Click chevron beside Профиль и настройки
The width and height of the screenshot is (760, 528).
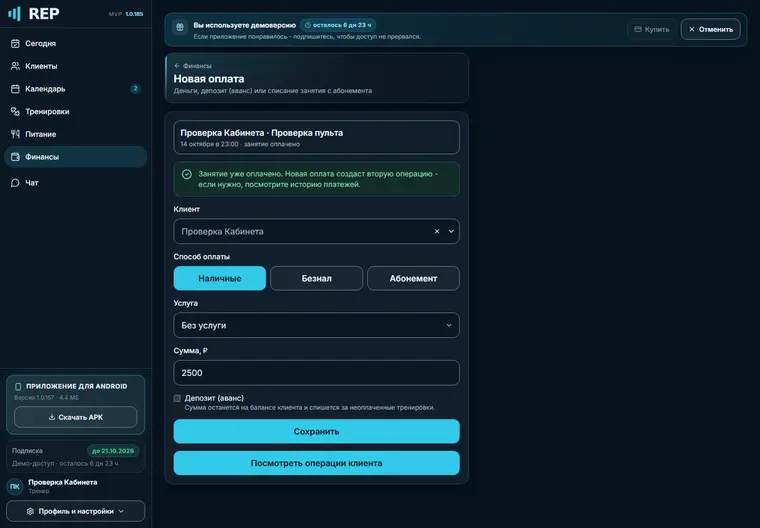121,511
